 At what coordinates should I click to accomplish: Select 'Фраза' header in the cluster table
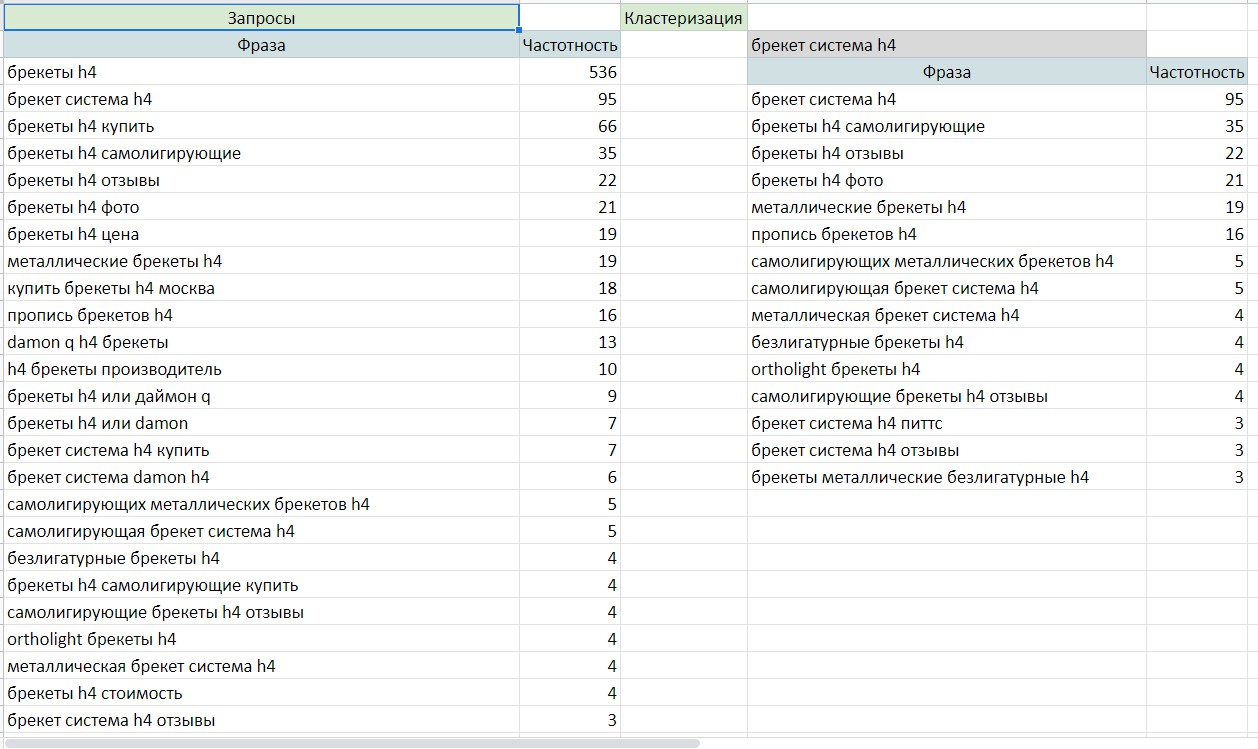[947, 72]
